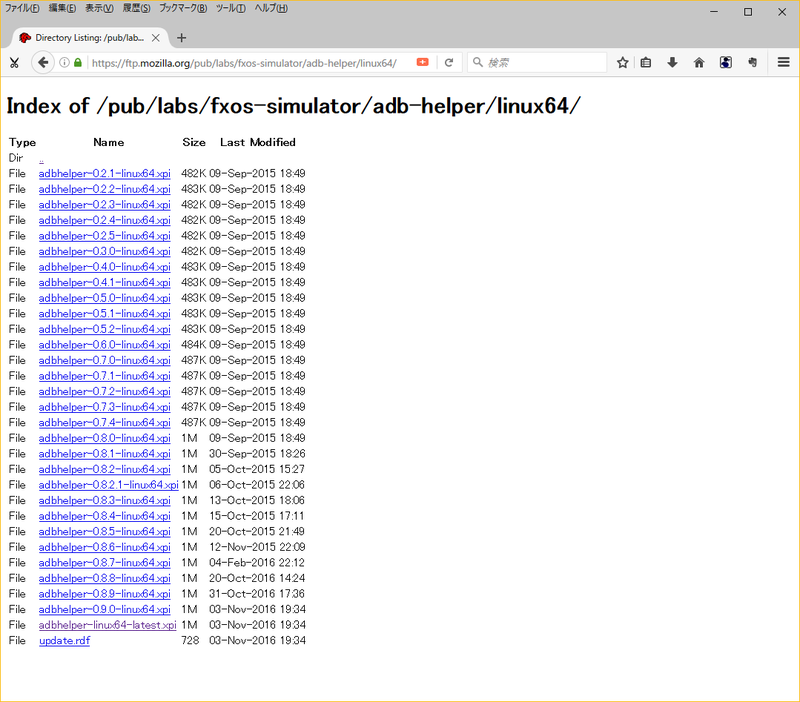Open adbhelper-0.4.1-linux64.xpi
Image resolution: width=800 pixels, height=702 pixels.
(105, 283)
